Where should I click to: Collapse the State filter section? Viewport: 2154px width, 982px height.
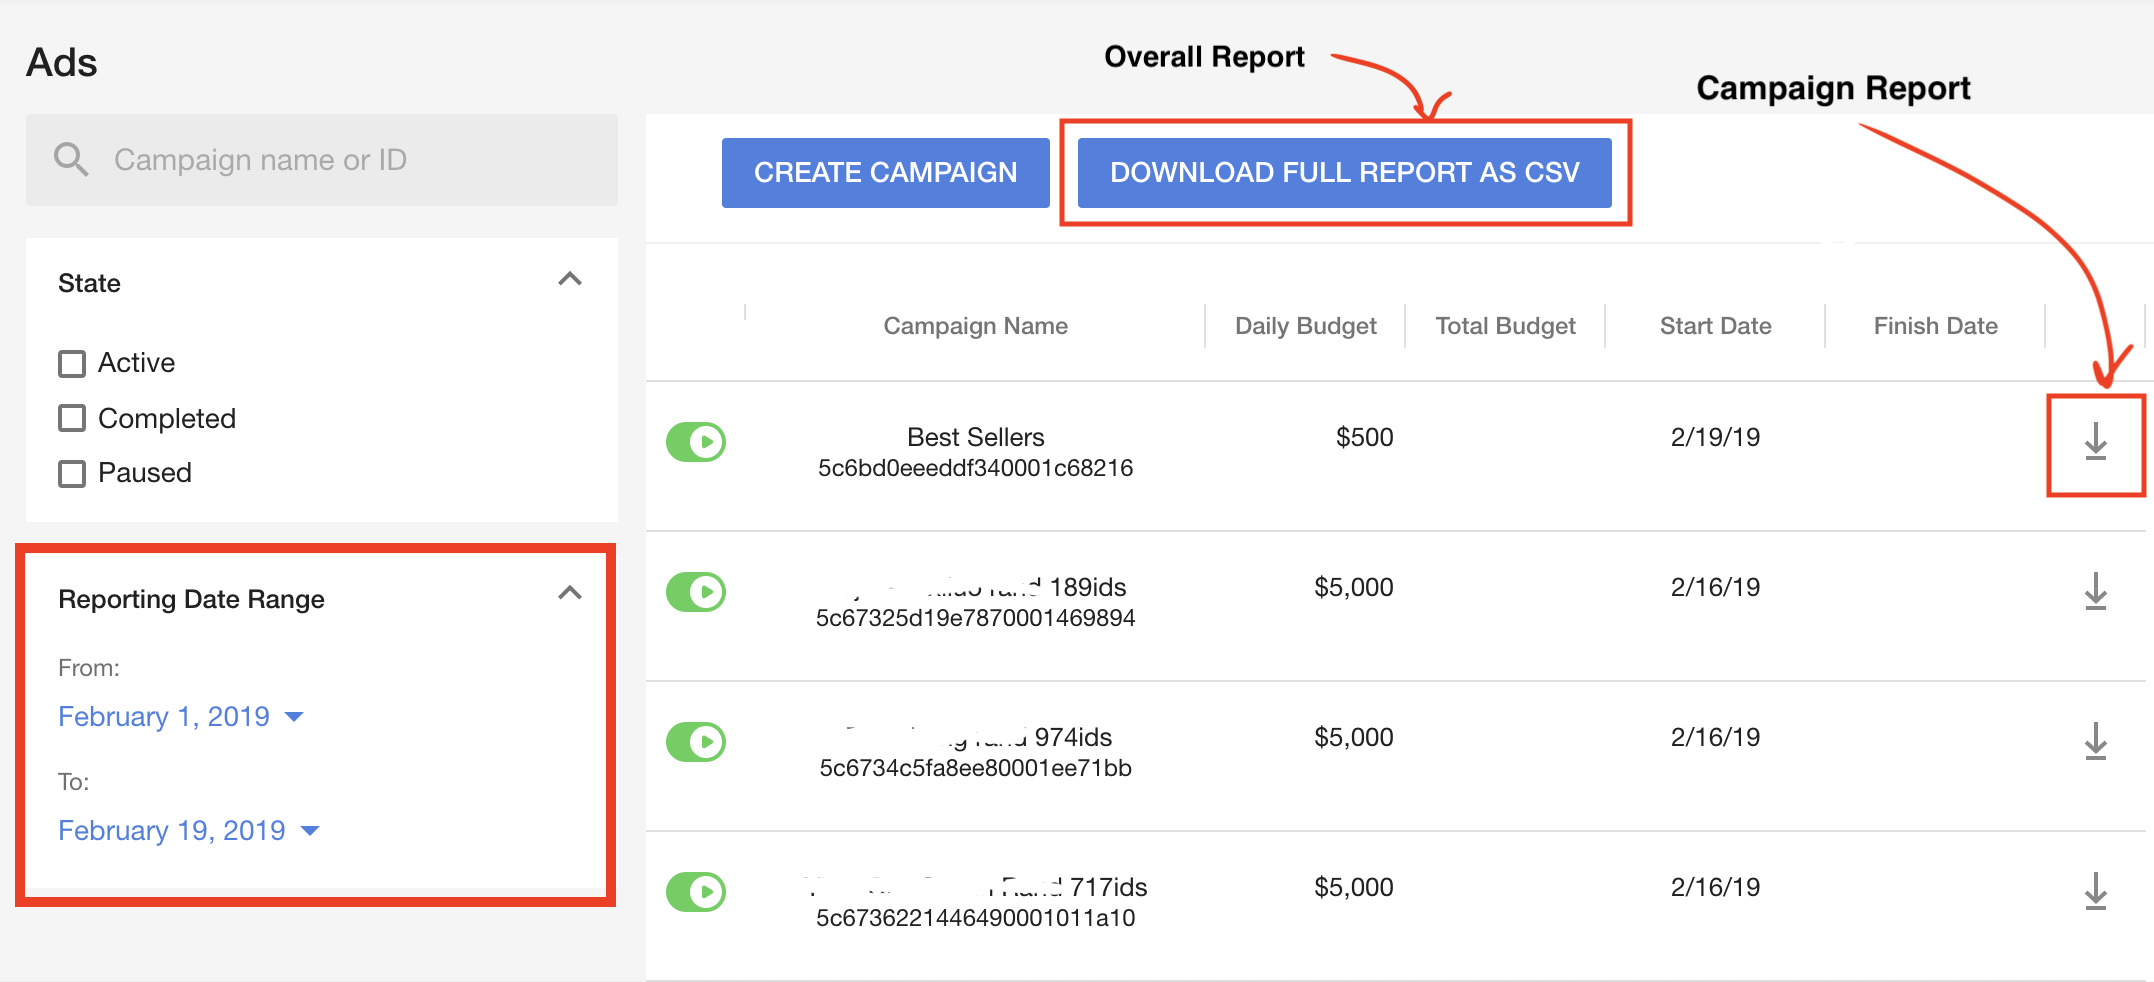tap(570, 280)
